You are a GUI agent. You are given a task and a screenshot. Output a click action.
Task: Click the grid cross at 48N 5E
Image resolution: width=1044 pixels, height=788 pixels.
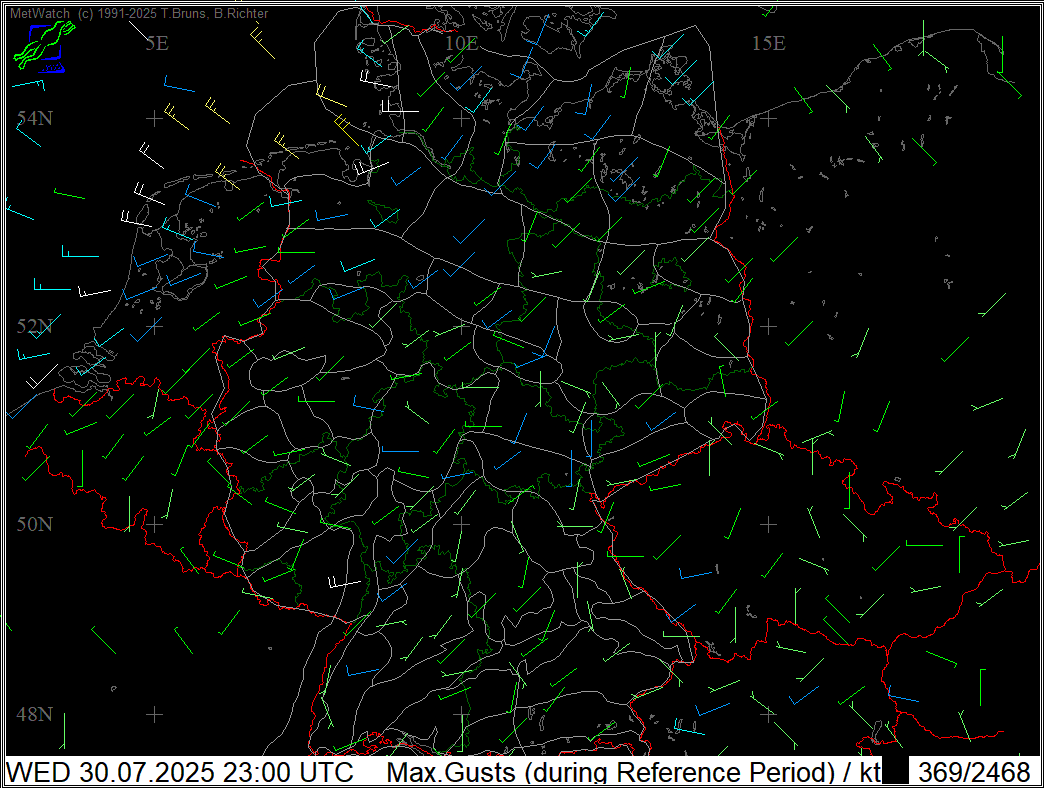tap(154, 714)
